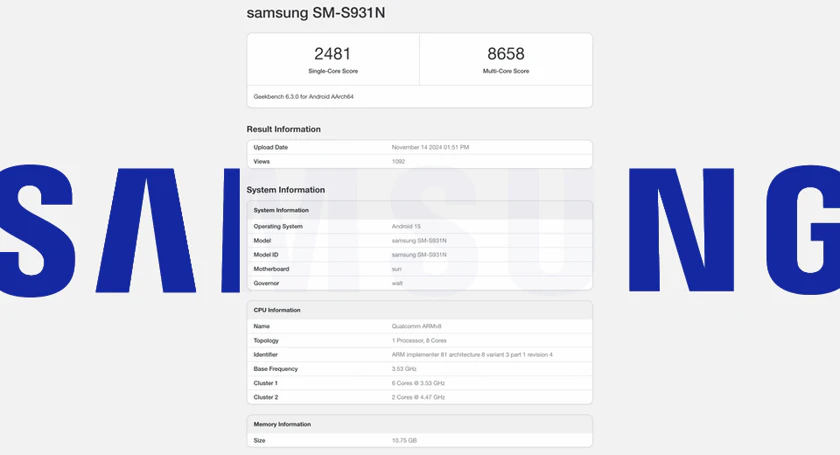
Task: Click the Memory Information table header
Action: 282,424
